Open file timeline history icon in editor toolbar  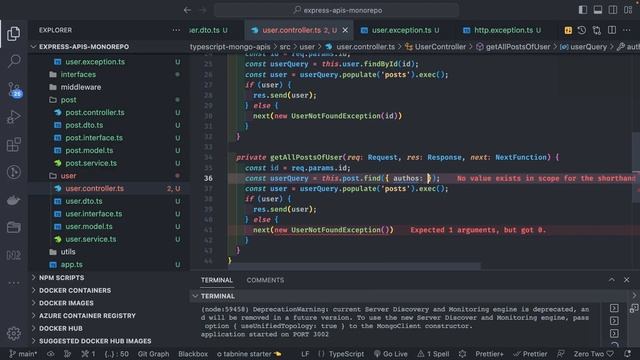[582, 30]
